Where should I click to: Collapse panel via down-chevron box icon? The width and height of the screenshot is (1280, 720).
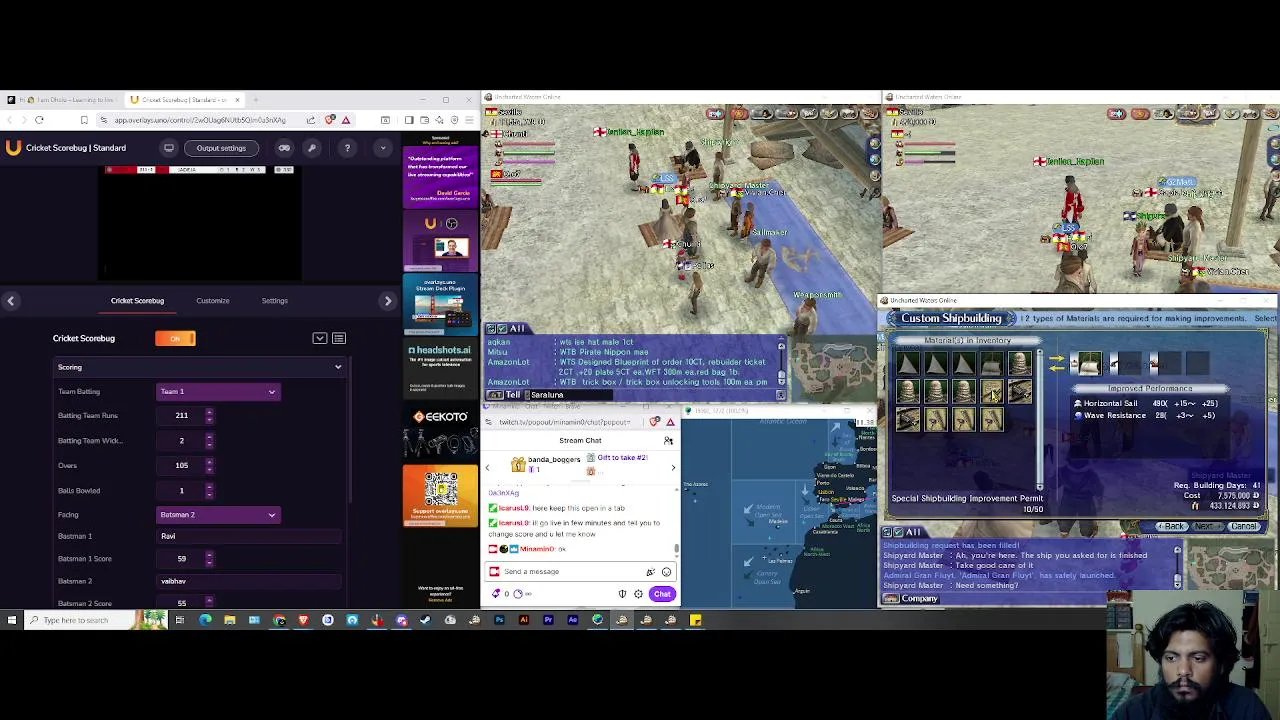[320, 338]
